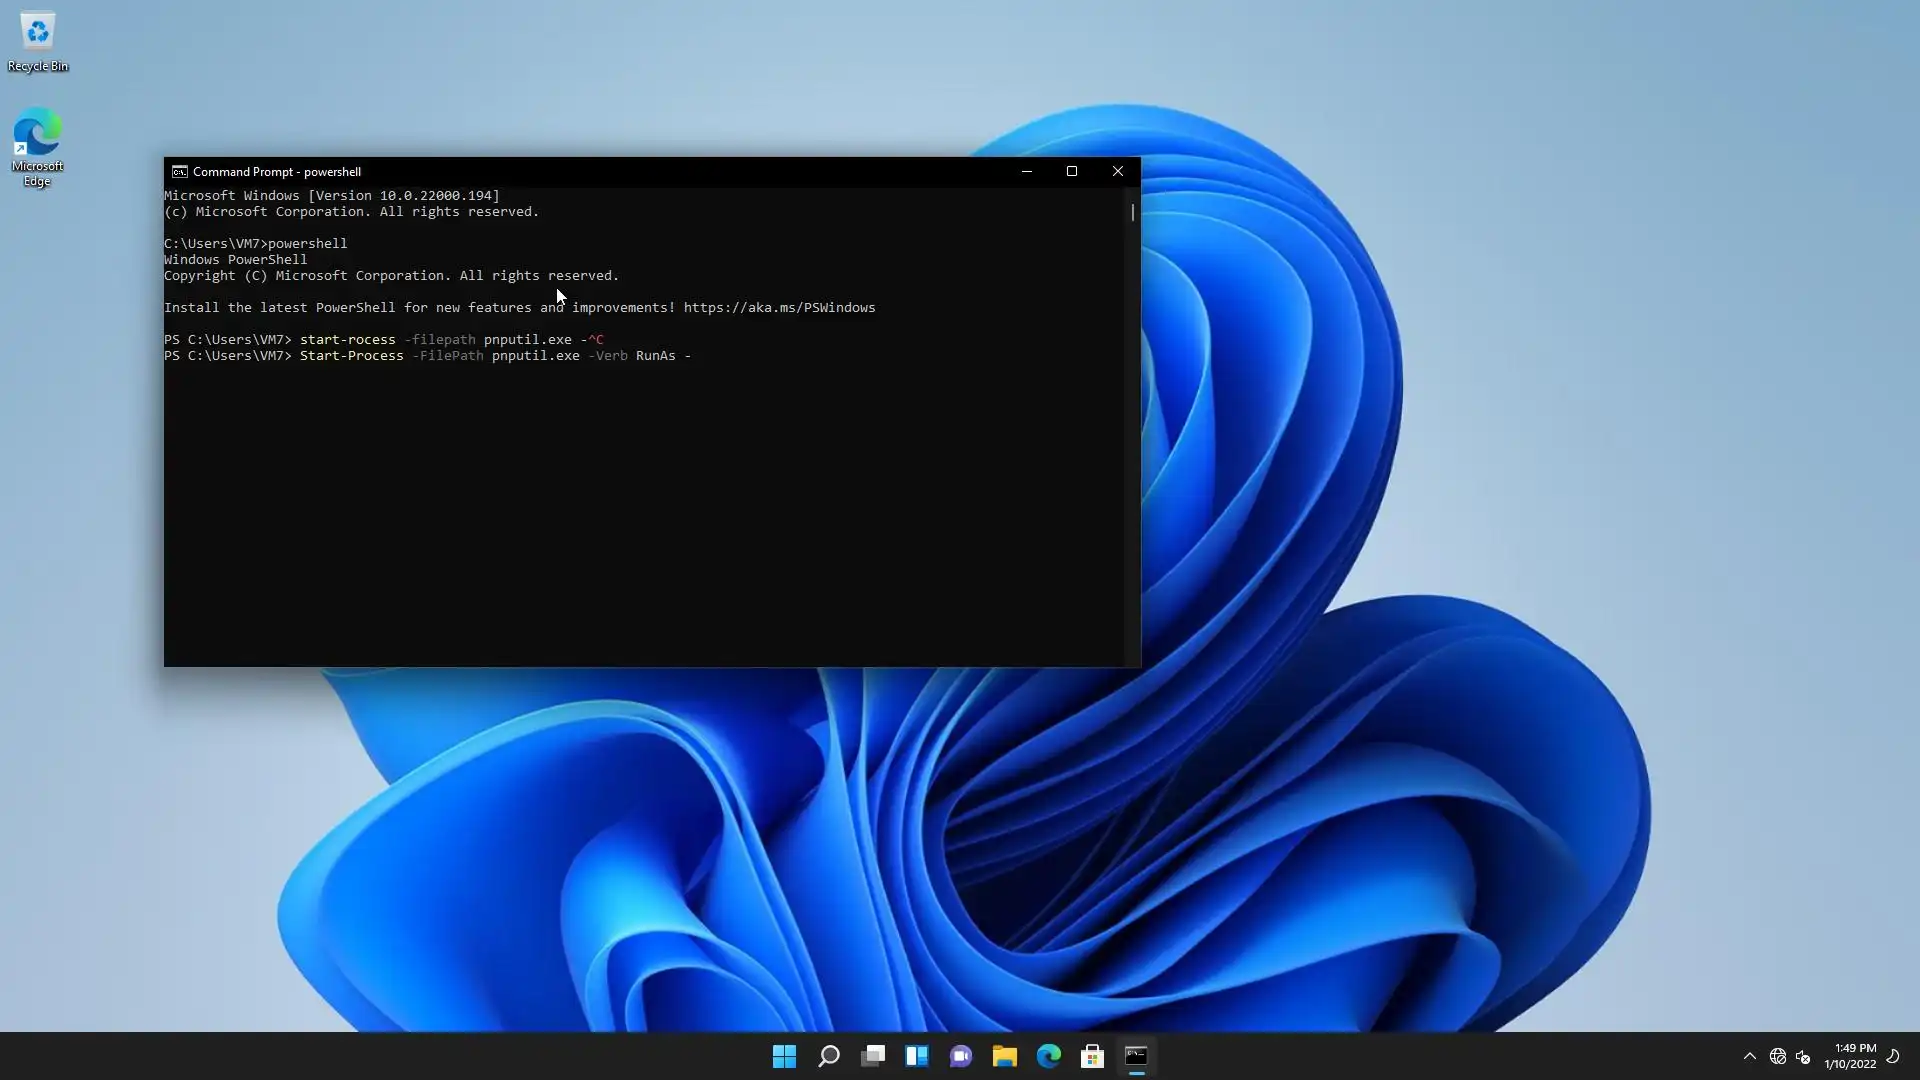Maximize the Command Prompt window
This screenshot has height=1080, width=1920.
tap(1072, 172)
